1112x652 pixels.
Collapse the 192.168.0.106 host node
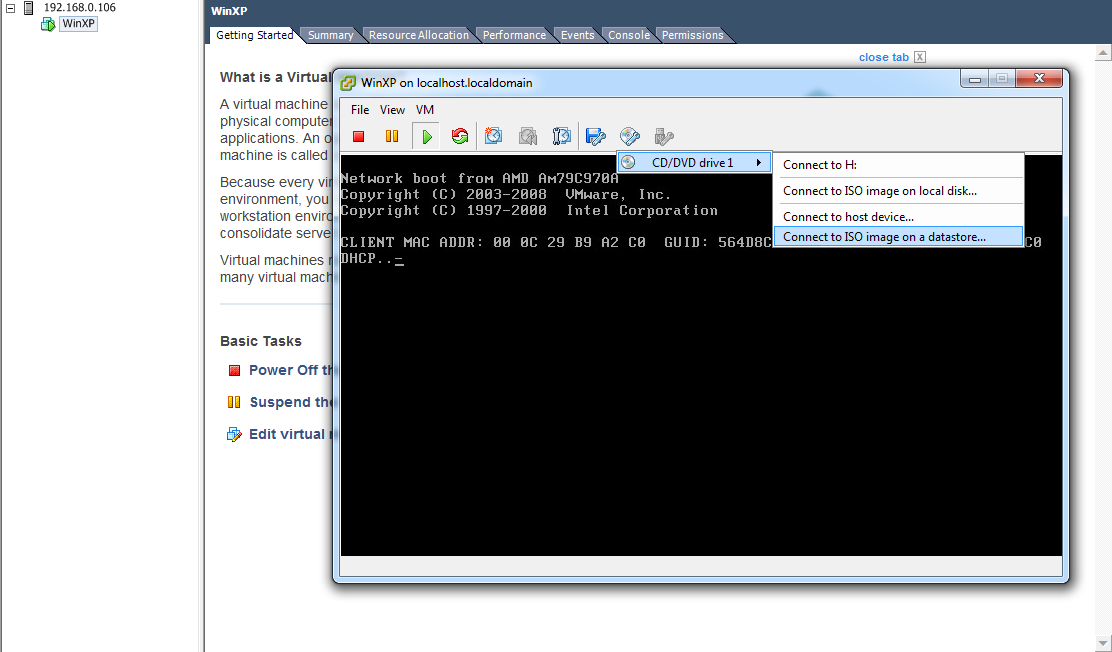point(11,8)
